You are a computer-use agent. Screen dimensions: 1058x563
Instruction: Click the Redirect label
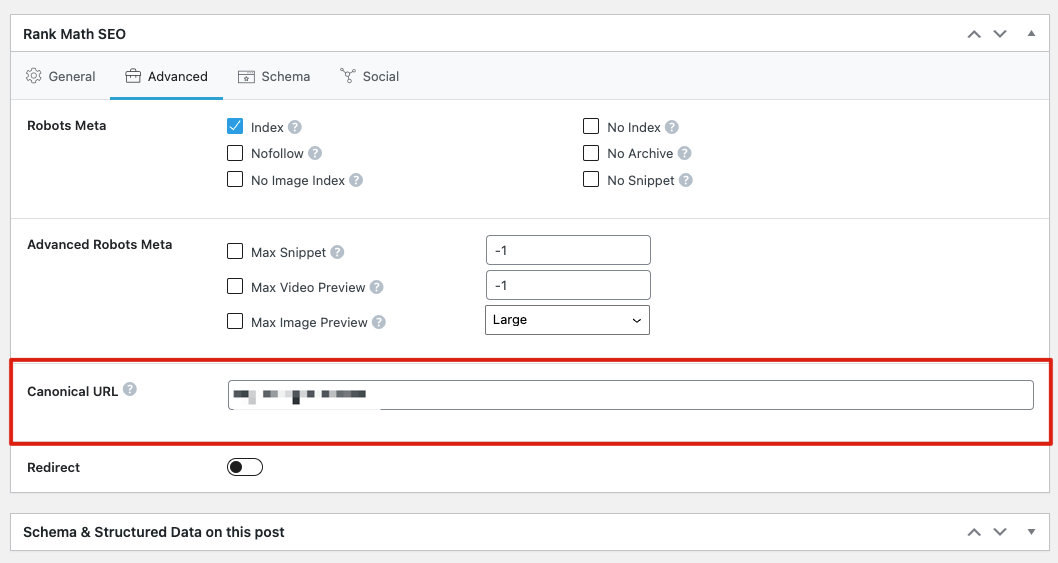pyautogui.click(x=53, y=467)
